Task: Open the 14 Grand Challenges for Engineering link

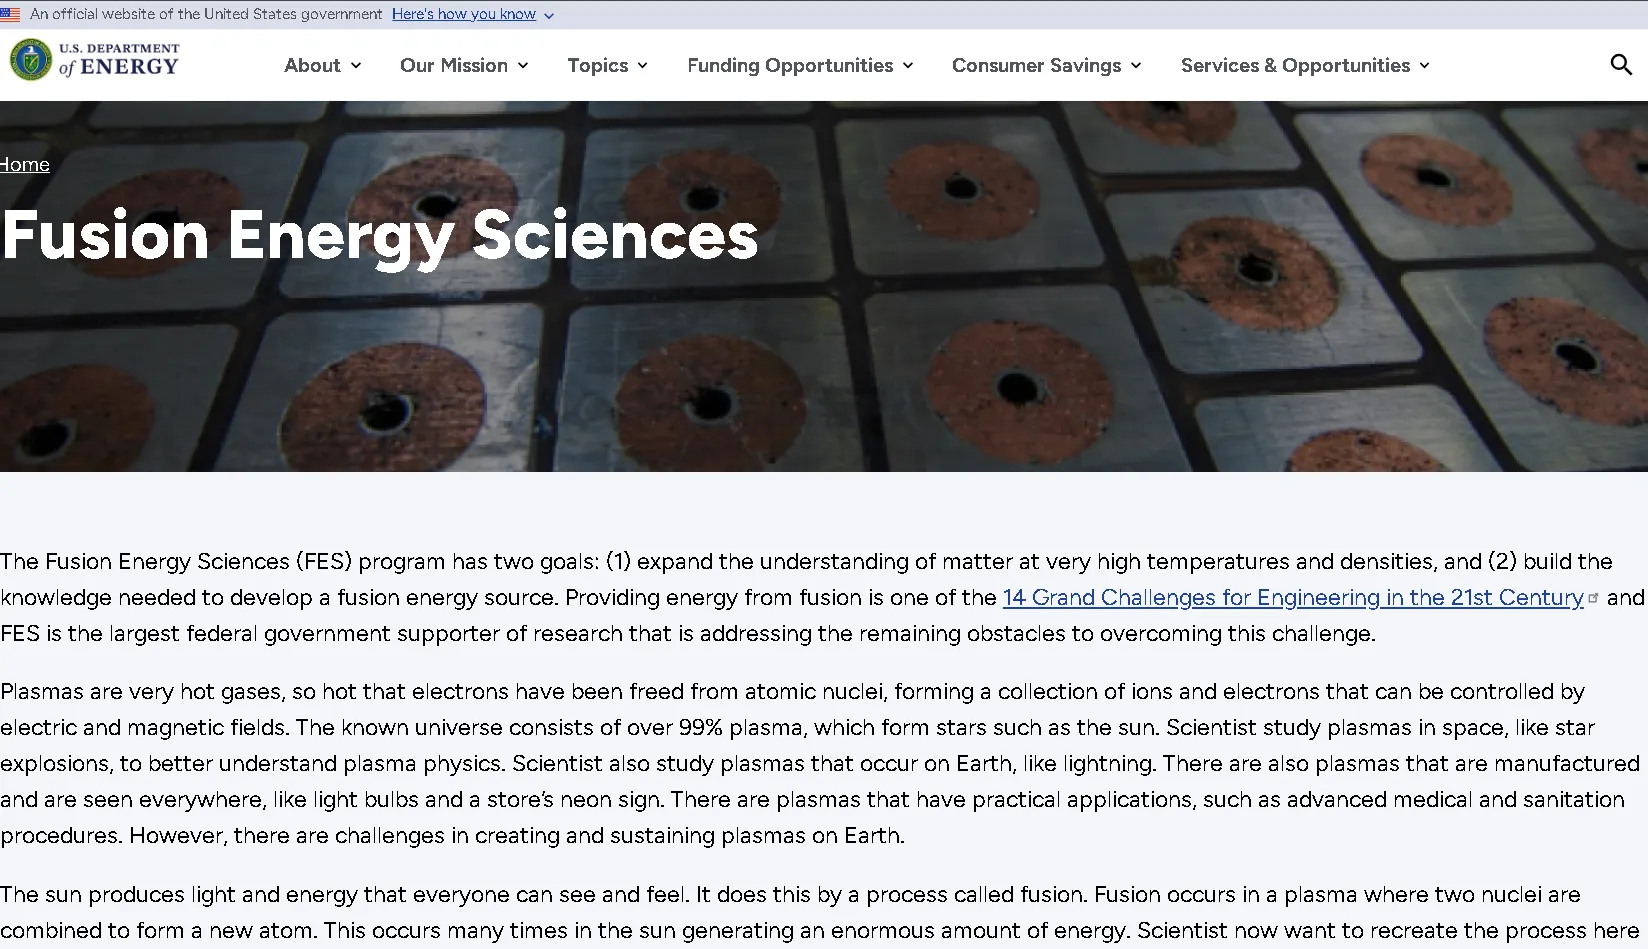Action: click(1290, 597)
